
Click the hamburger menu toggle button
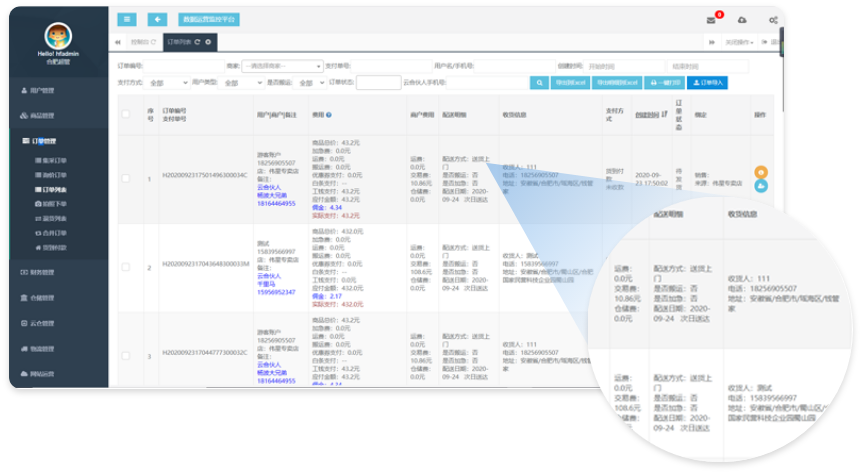(x=127, y=19)
